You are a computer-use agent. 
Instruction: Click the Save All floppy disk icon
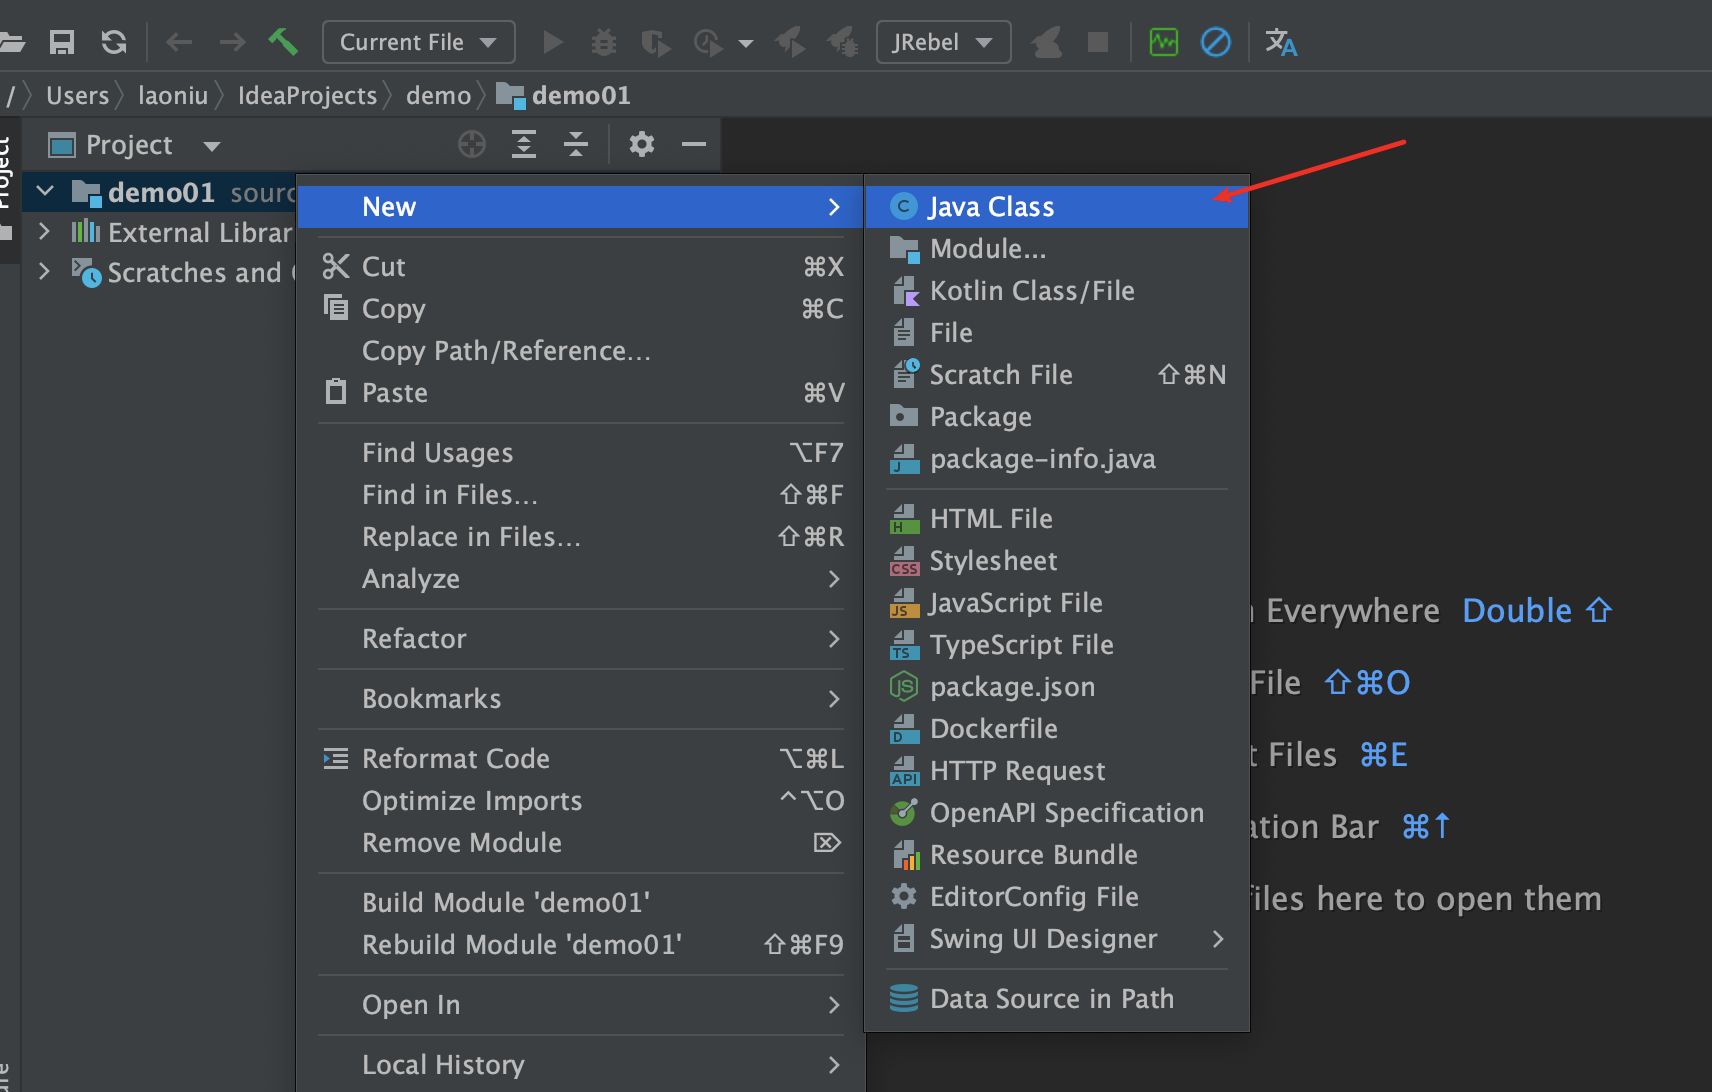(62, 42)
